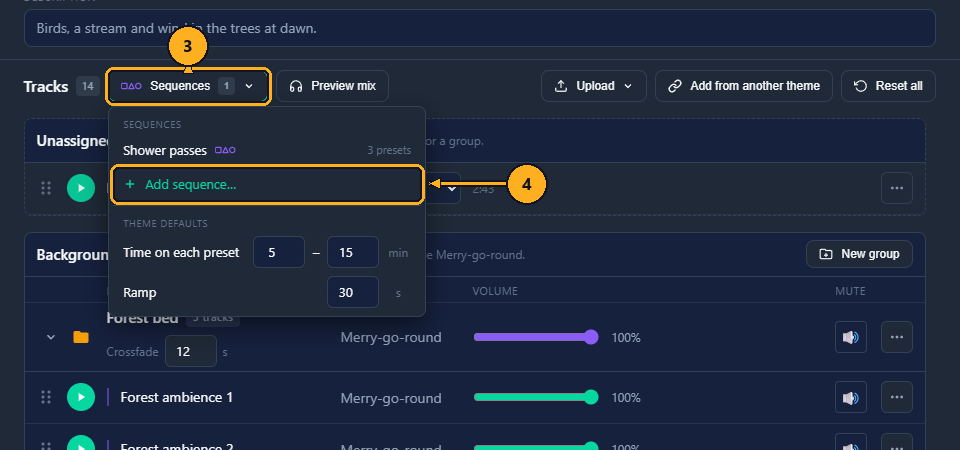The height and width of the screenshot is (450, 960).
Task: Reset all tracks
Action: point(888,86)
